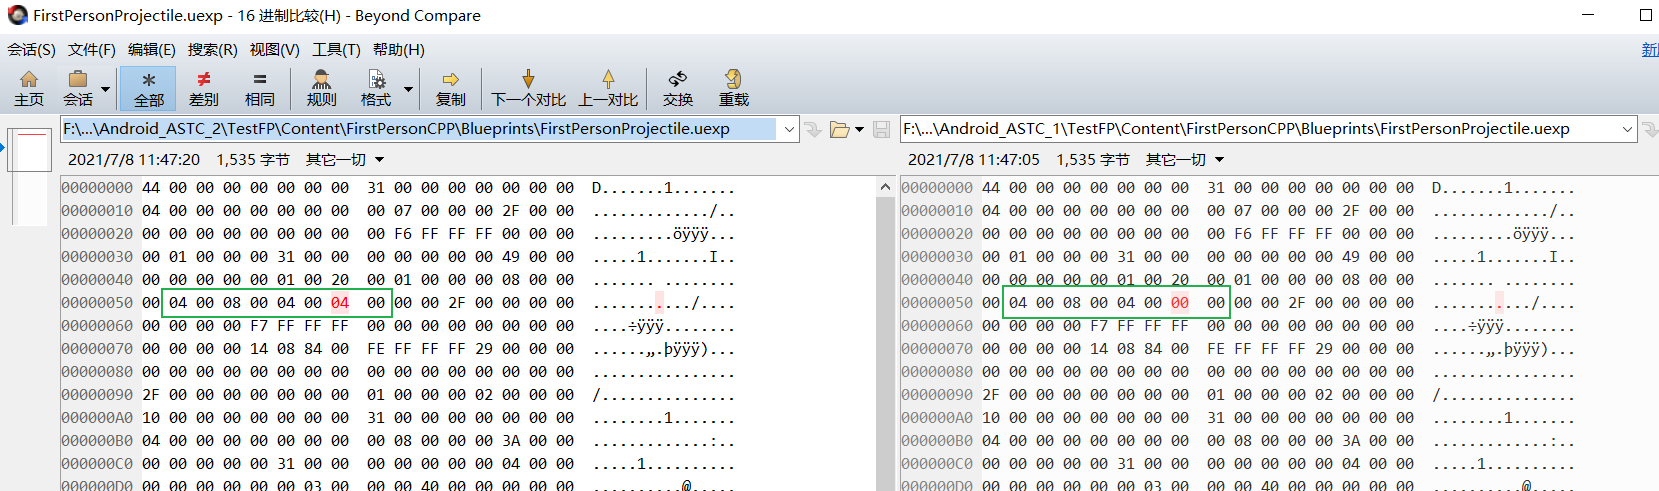Open the right pane 其它一切 dropdown
Image resolution: width=1659 pixels, height=491 pixels.
click(x=1185, y=160)
